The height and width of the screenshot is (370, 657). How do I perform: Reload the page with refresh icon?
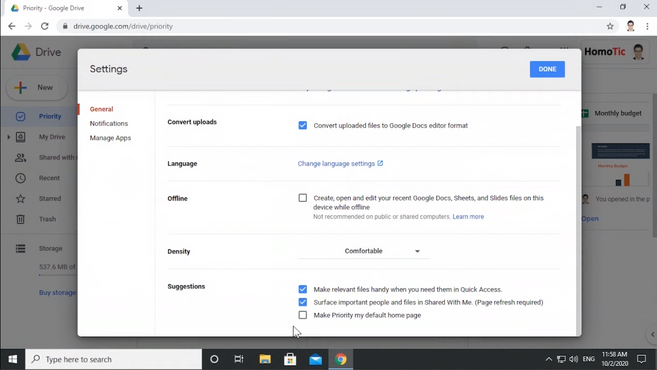coord(45,26)
